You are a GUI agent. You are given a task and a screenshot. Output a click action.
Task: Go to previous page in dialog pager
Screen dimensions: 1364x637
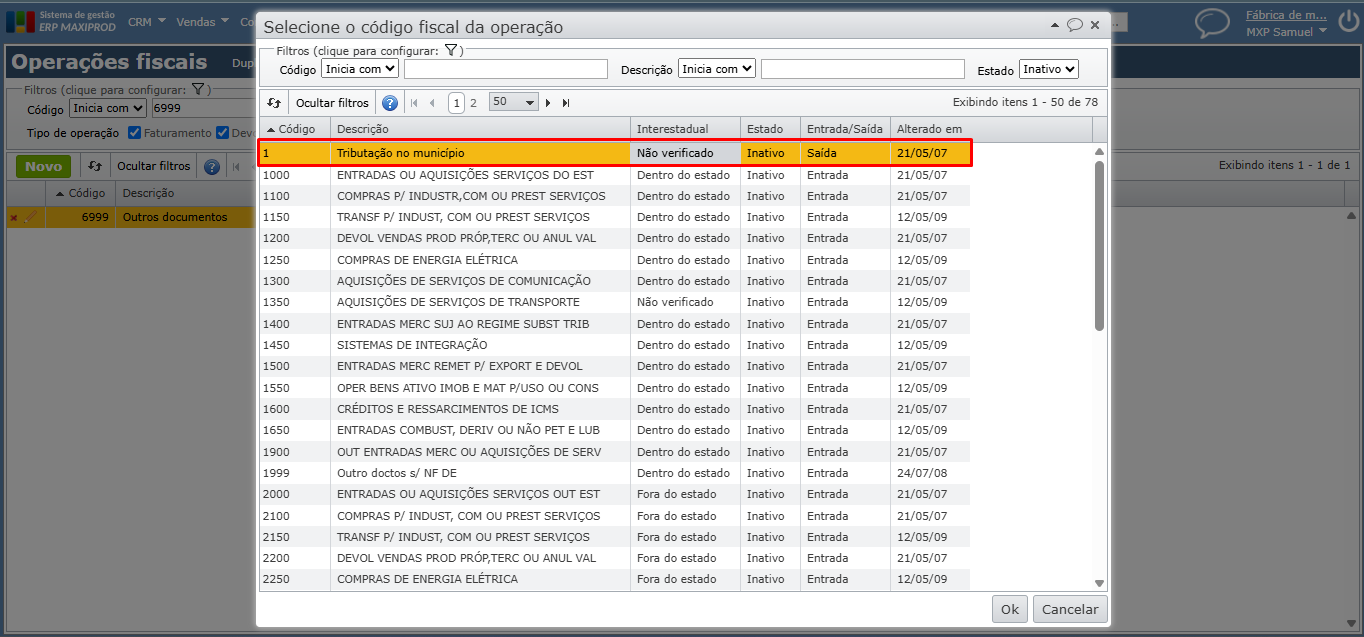pyautogui.click(x=432, y=103)
